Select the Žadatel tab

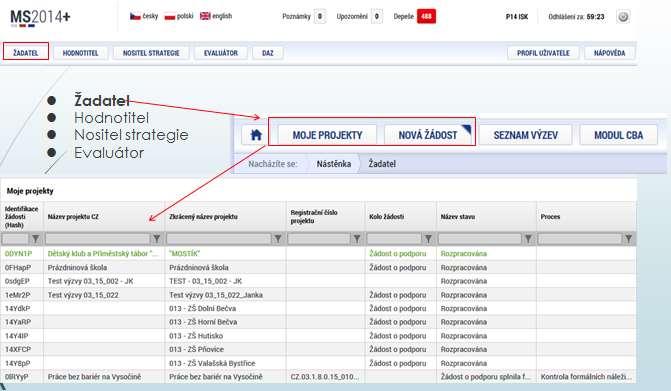[x=26, y=53]
